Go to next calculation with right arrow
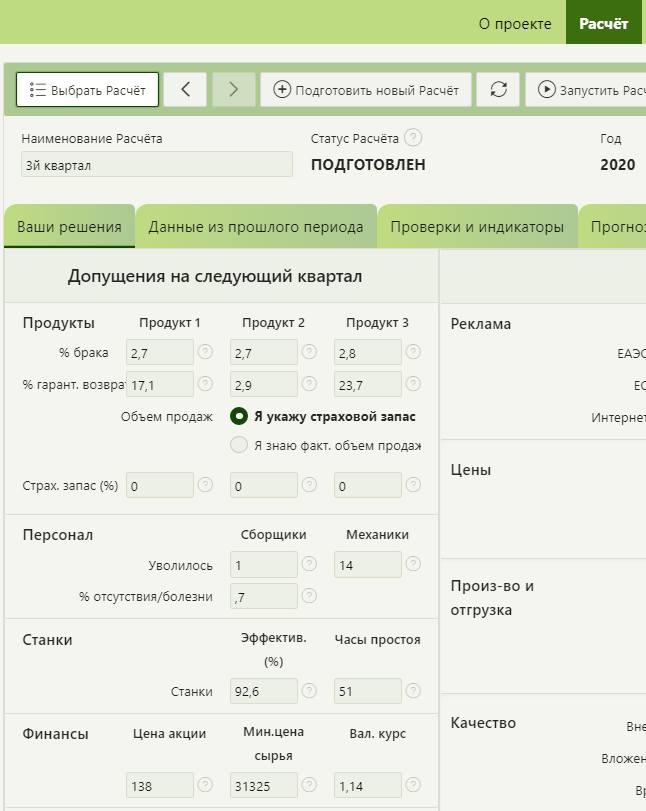Image resolution: width=646 pixels, height=811 pixels. click(x=233, y=90)
